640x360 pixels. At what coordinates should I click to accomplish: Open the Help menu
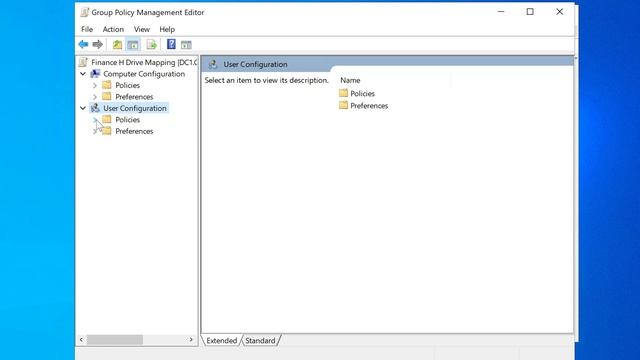167,29
